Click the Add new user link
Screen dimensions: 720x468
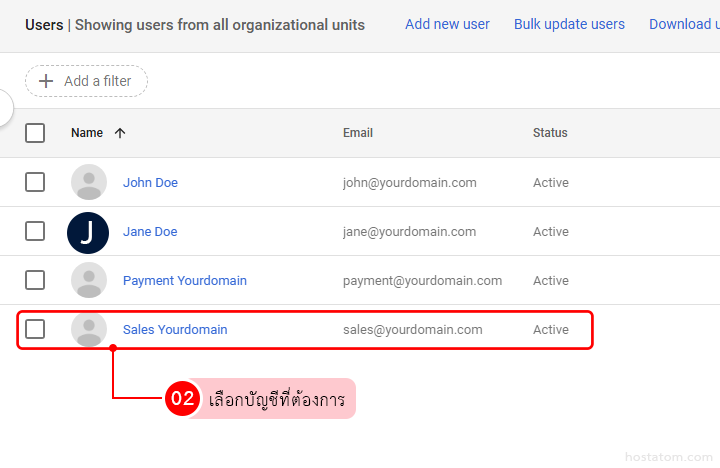click(x=447, y=24)
